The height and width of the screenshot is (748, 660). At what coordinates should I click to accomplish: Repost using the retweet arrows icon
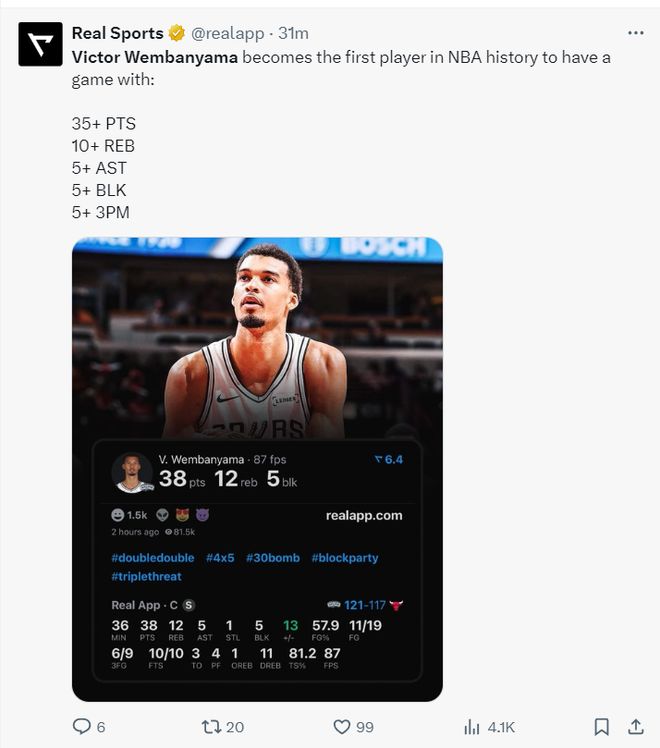[x=211, y=727]
